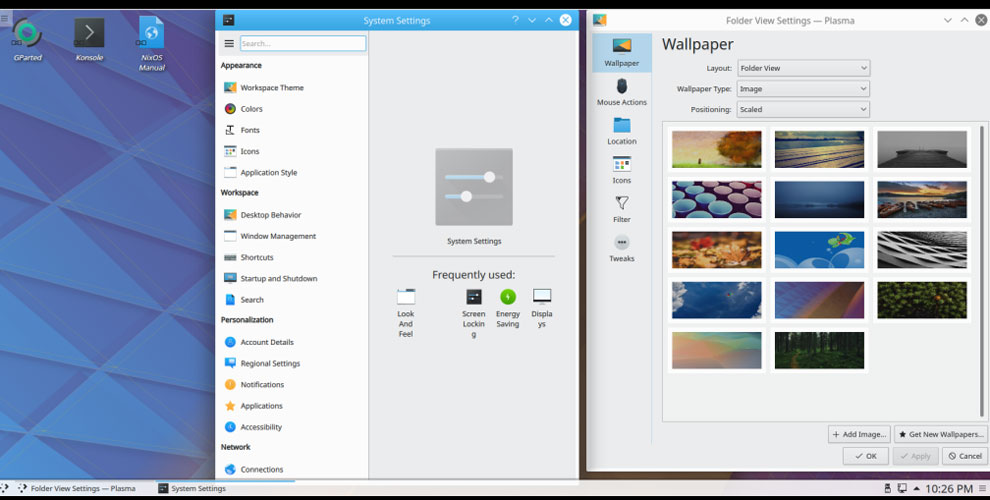Open the Desktop Behavior icon
The width and height of the screenshot is (990, 500).
[230, 215]
